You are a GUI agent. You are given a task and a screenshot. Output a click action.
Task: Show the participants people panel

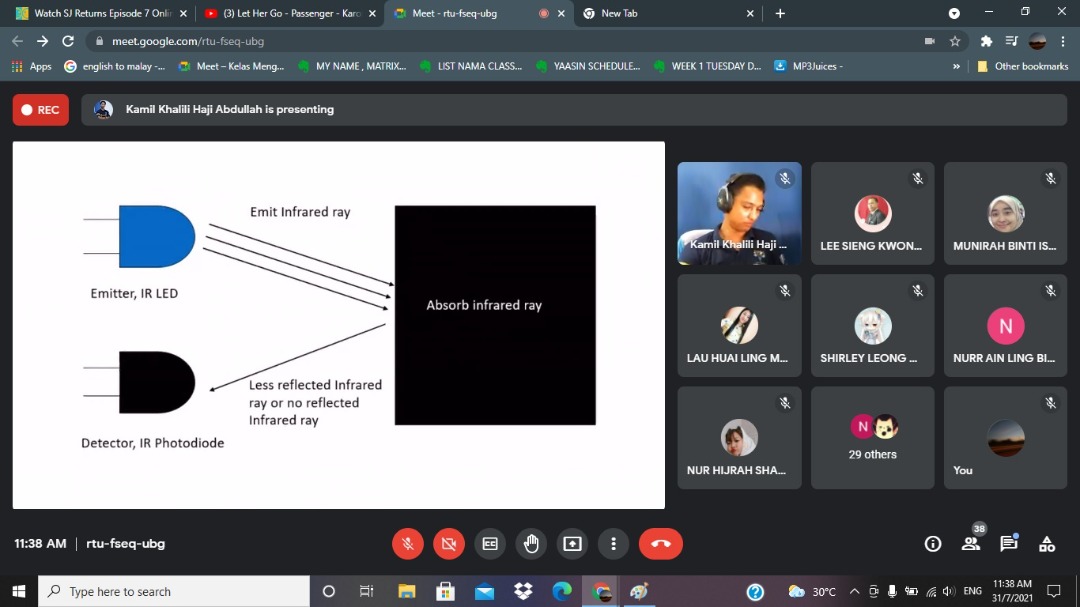[x=971, y=544]
